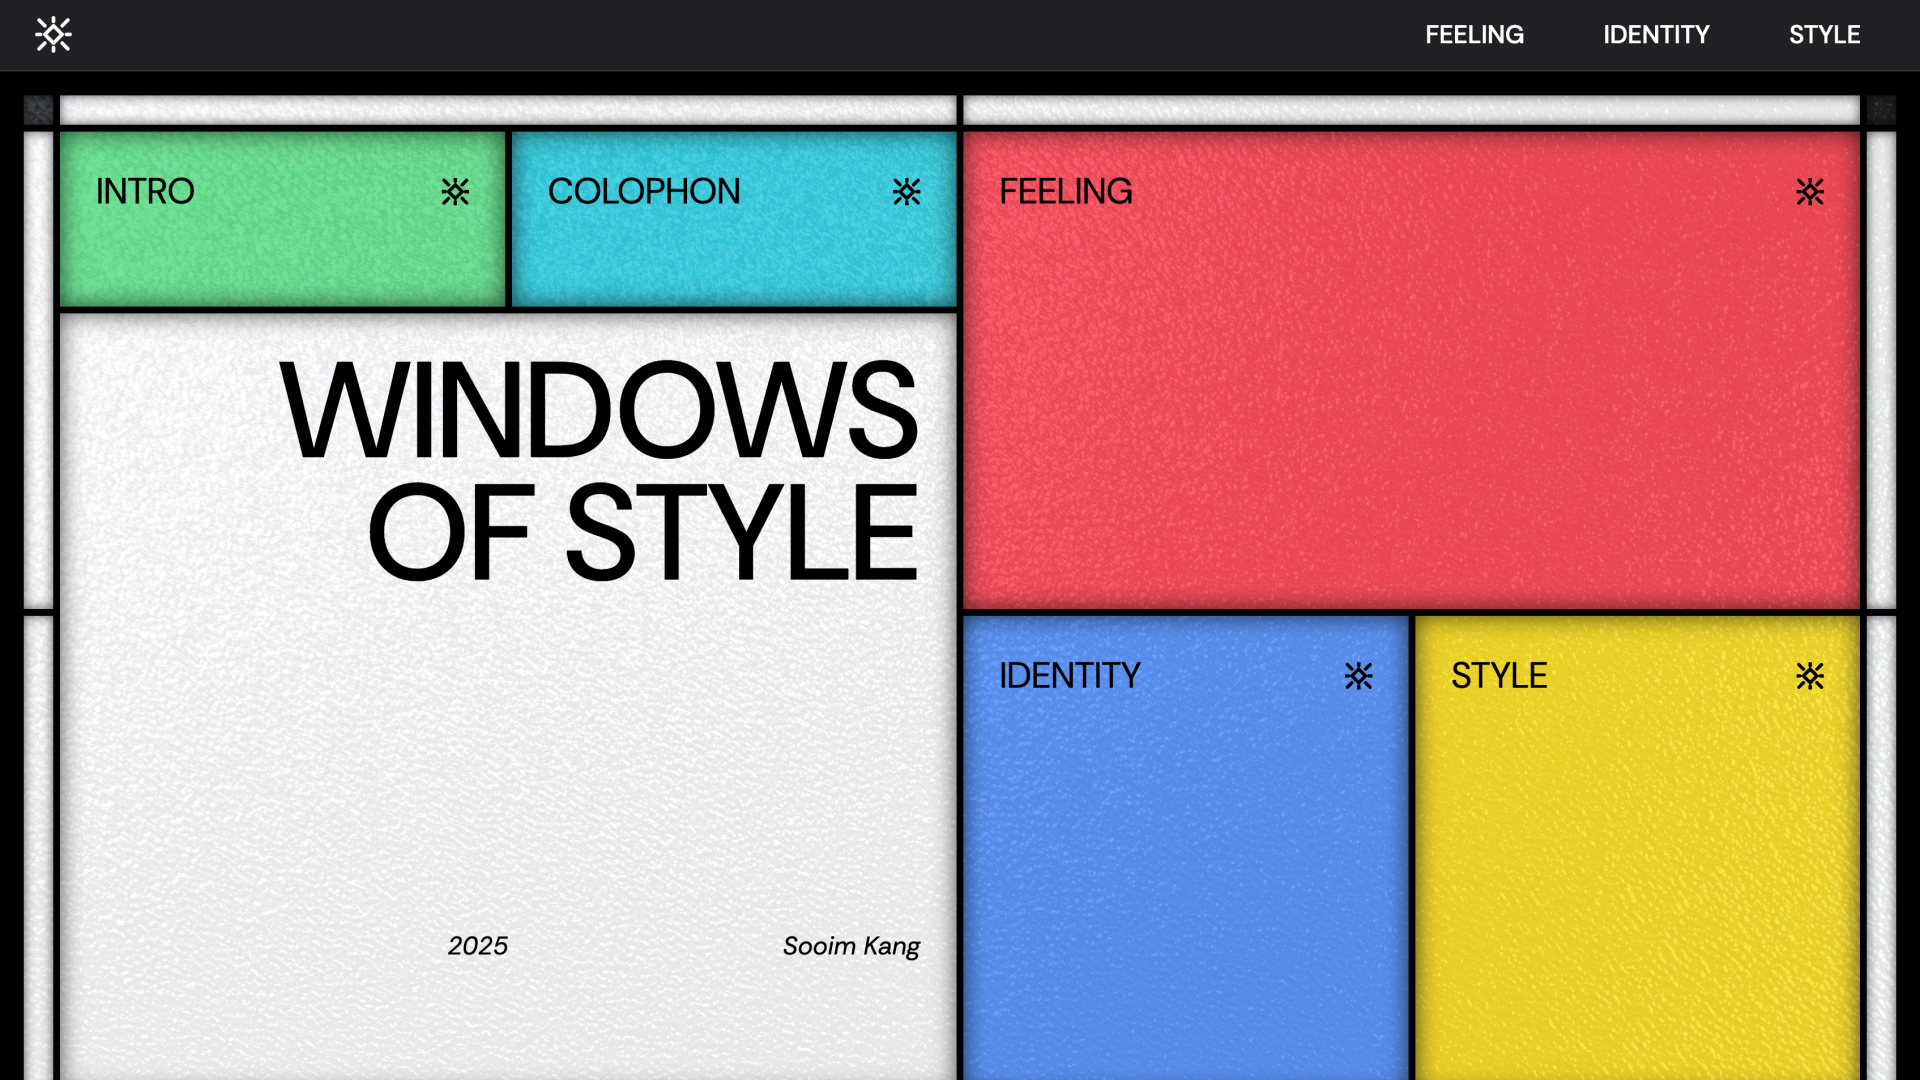Viewport: 1920px width, 1080px height.
Task: Click the star icon on the FEELING panel
Action: pyautogui.click(x=1810, y=192)
